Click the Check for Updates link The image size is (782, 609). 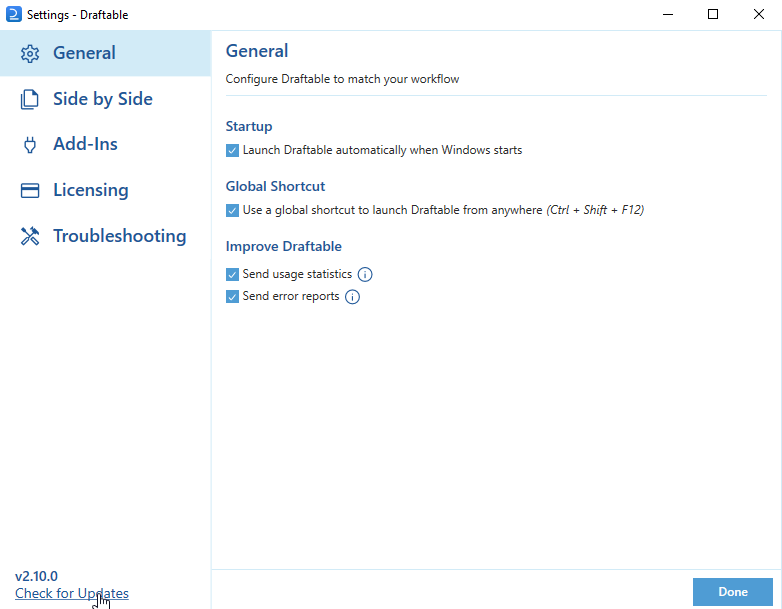pos(72,593)
